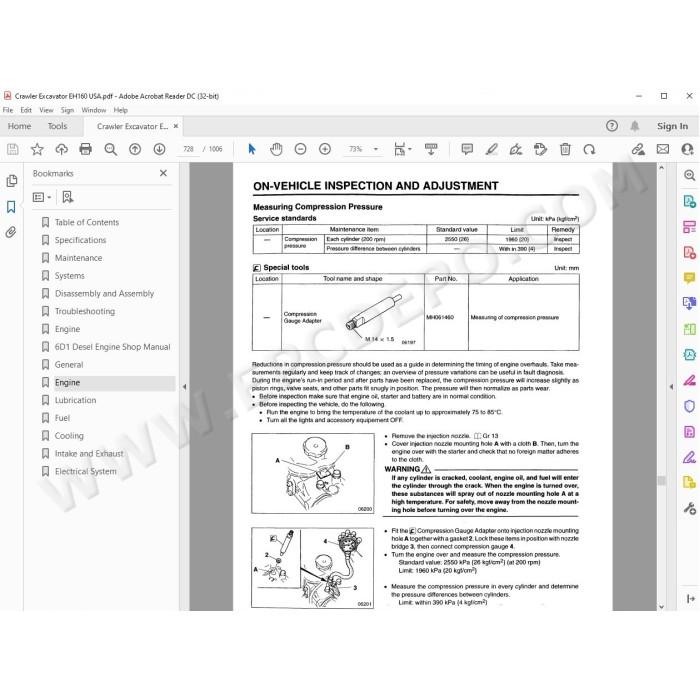The image size is (700, 700).
Task: Open the Window menu
Action: click(94, 110)
